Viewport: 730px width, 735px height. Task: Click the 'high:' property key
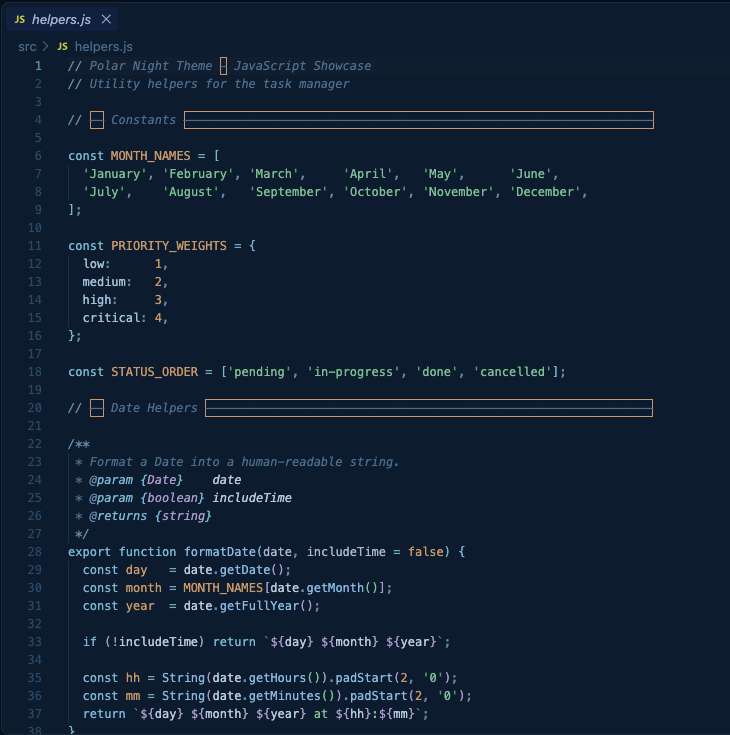coord(100,300)
